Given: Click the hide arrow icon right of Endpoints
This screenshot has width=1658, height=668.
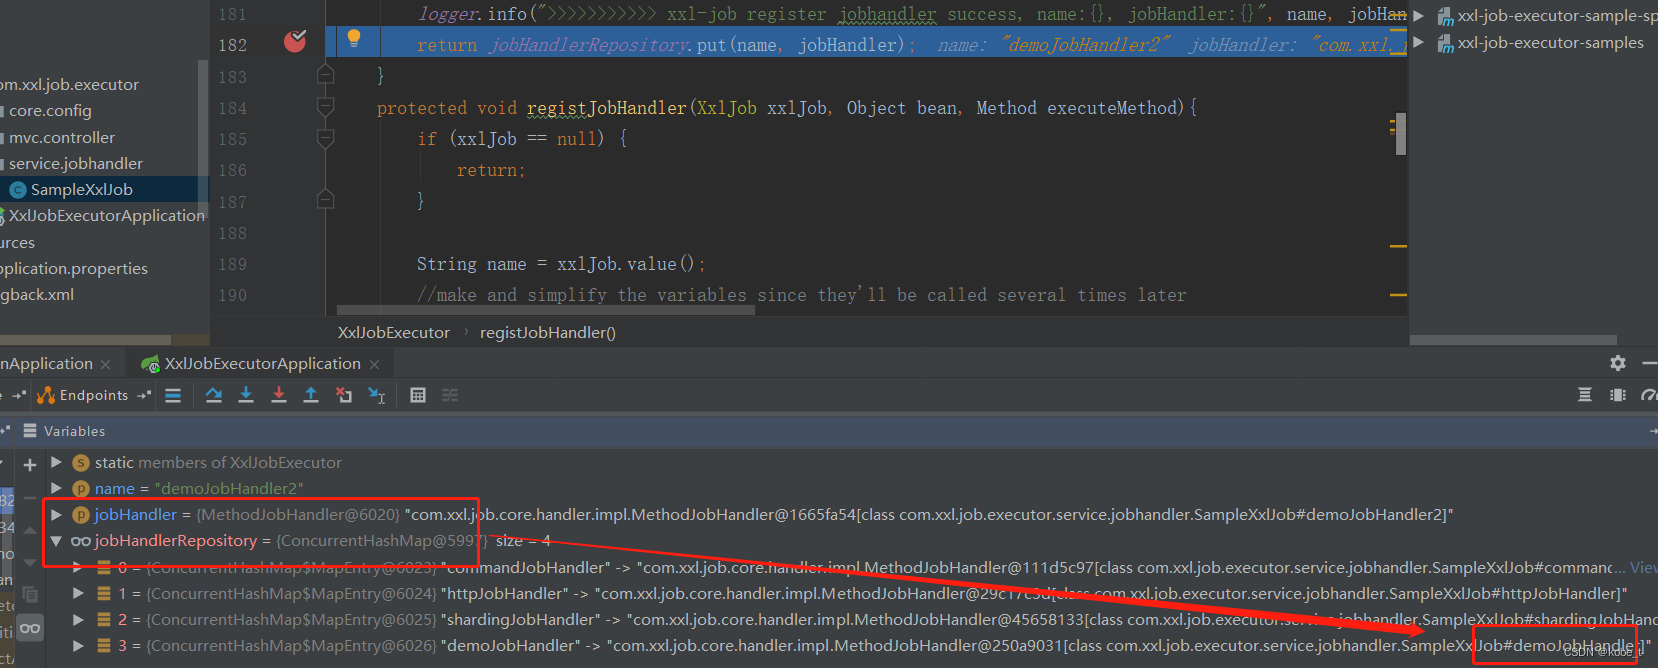Looking at the screenshot, I should pyautogui.click(x=144, y=395).
